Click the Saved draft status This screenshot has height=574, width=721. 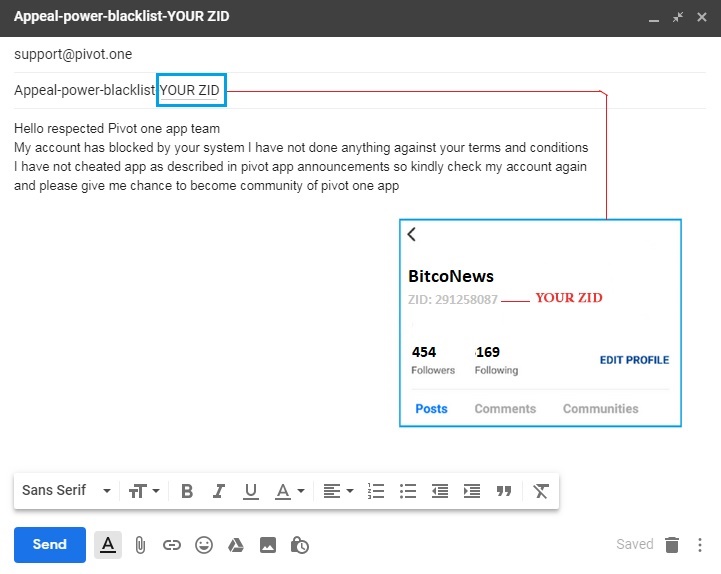[x=635, y=544]
